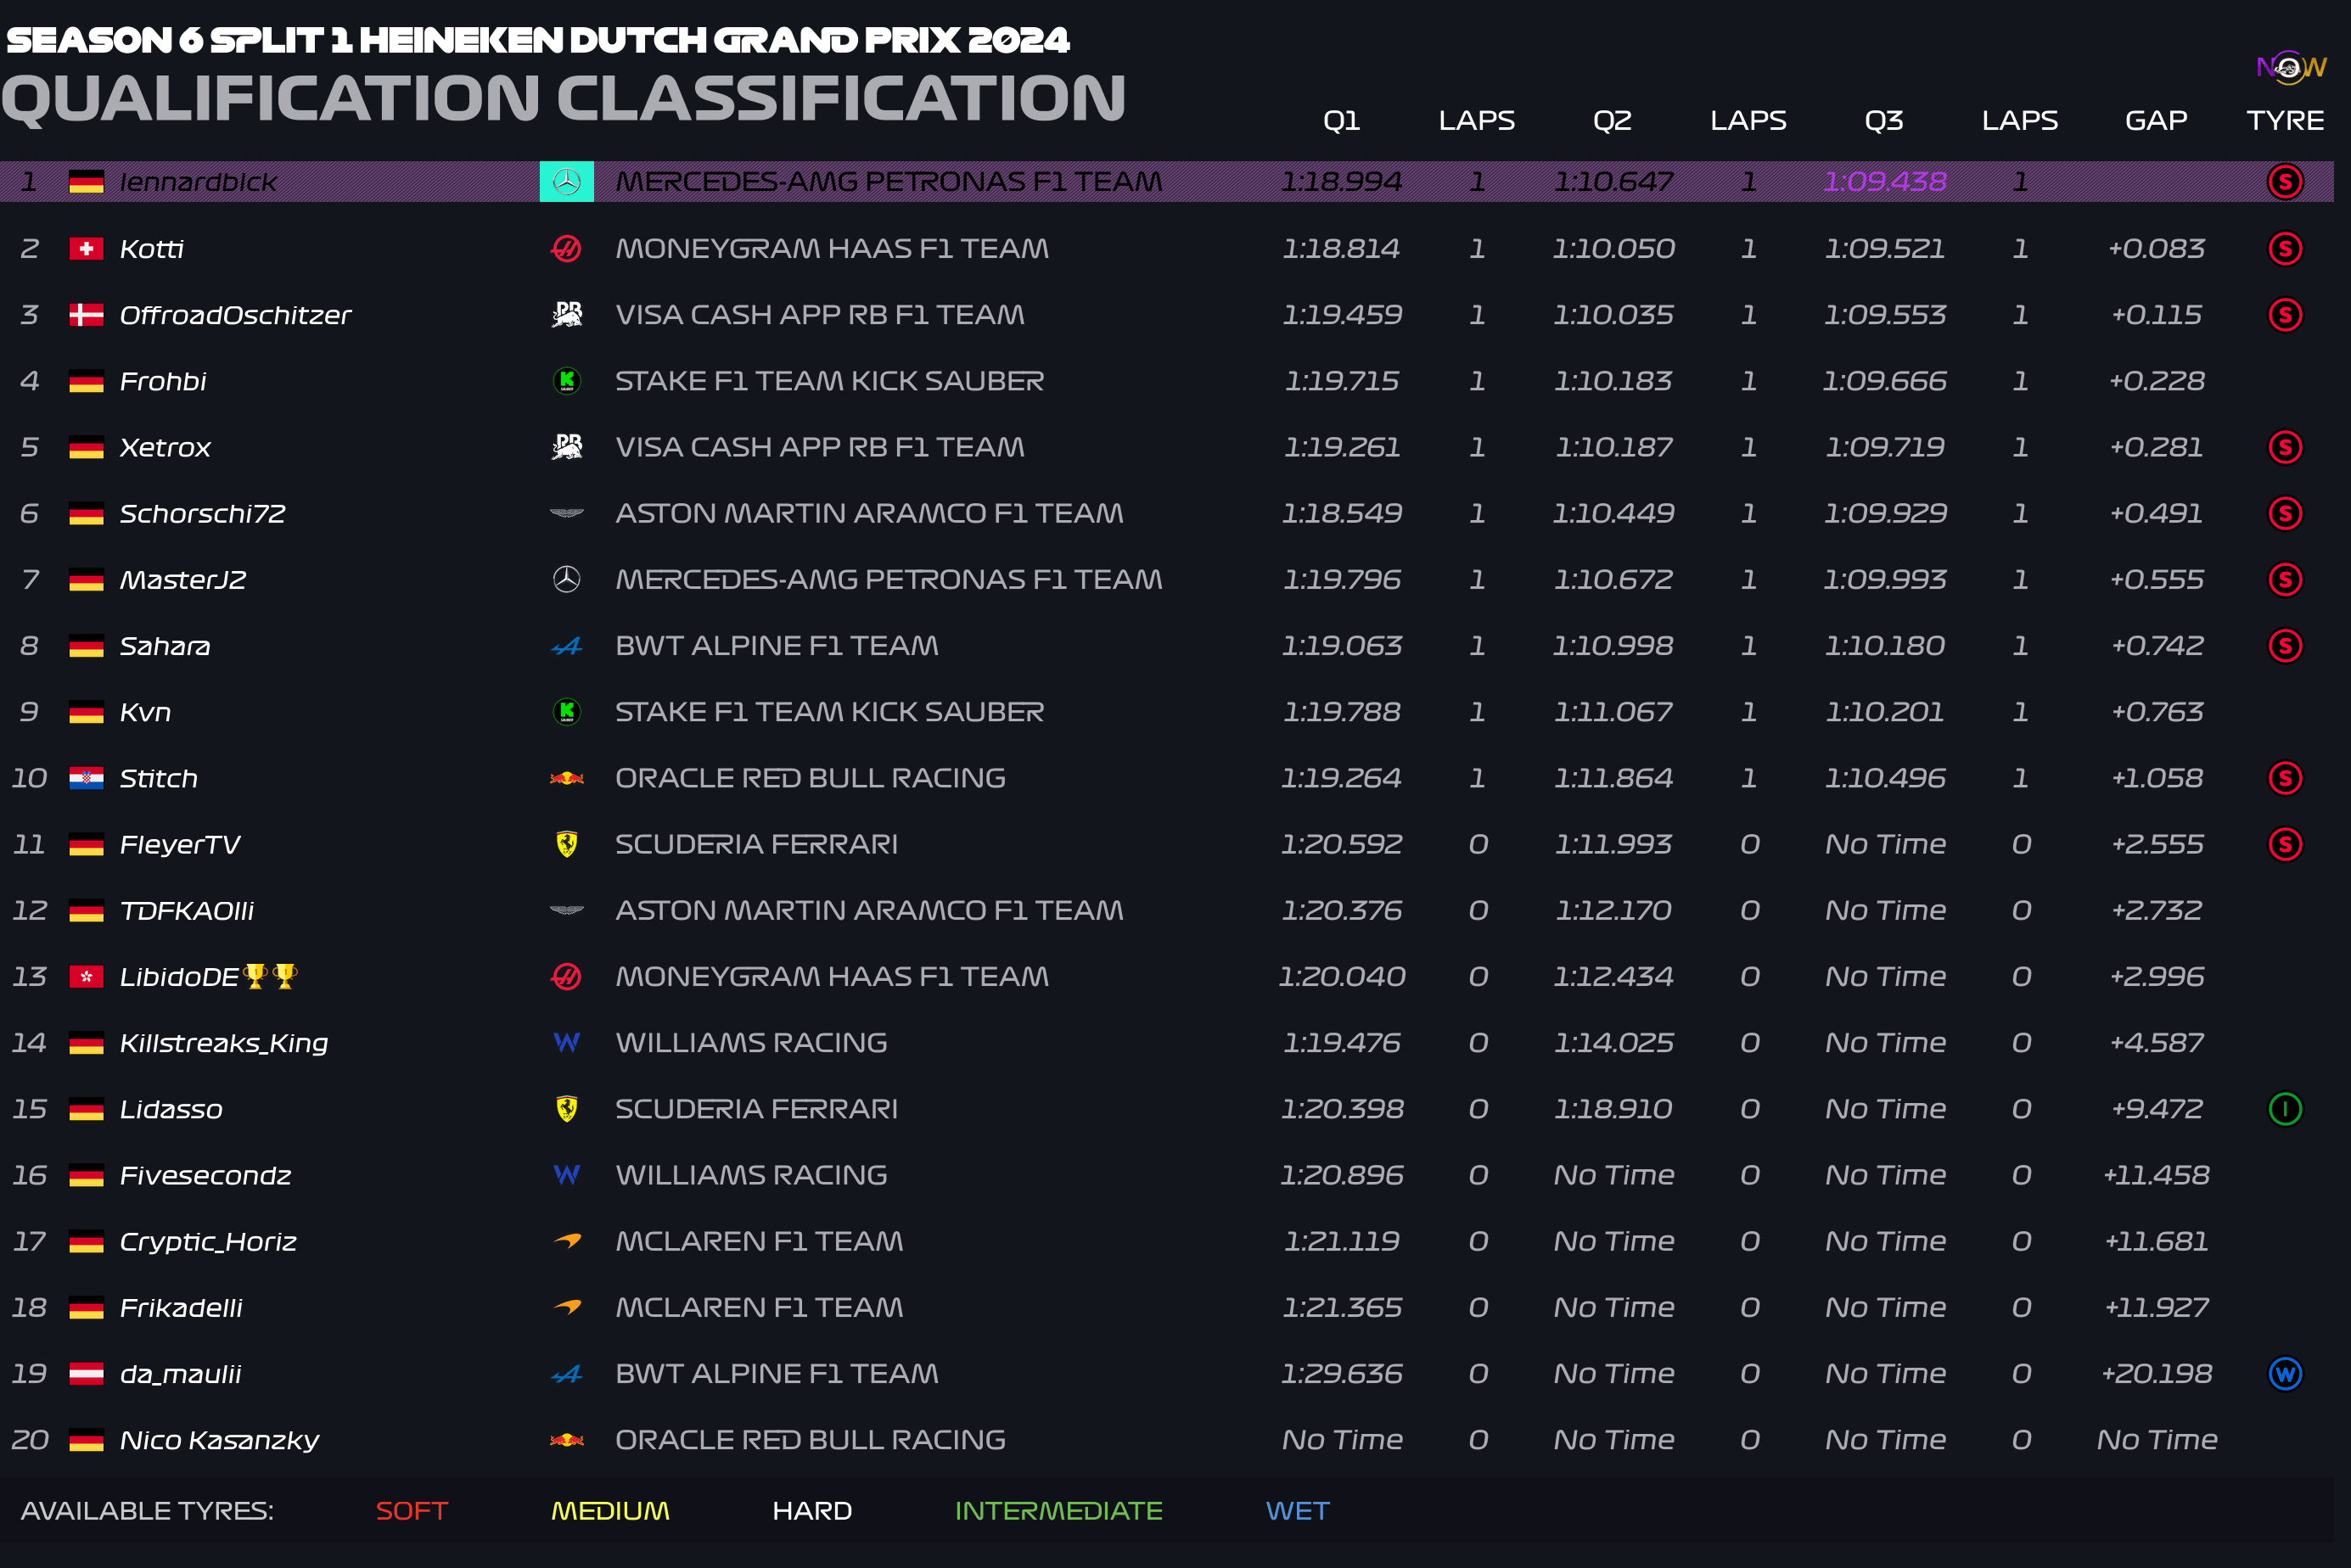Viewport: 2351px width, 1568px height.
Task: Click the Season 6 Split 1 Grand Prix heading
Action: coord(538,39)
